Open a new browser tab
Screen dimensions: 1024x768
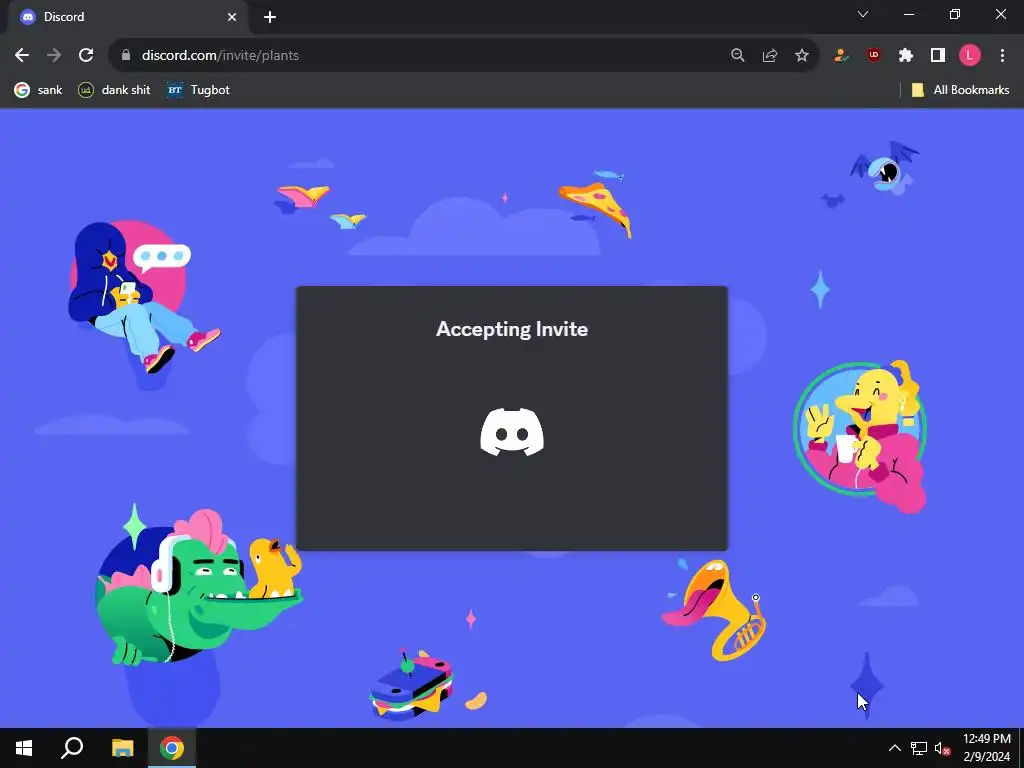coord(270,17)
